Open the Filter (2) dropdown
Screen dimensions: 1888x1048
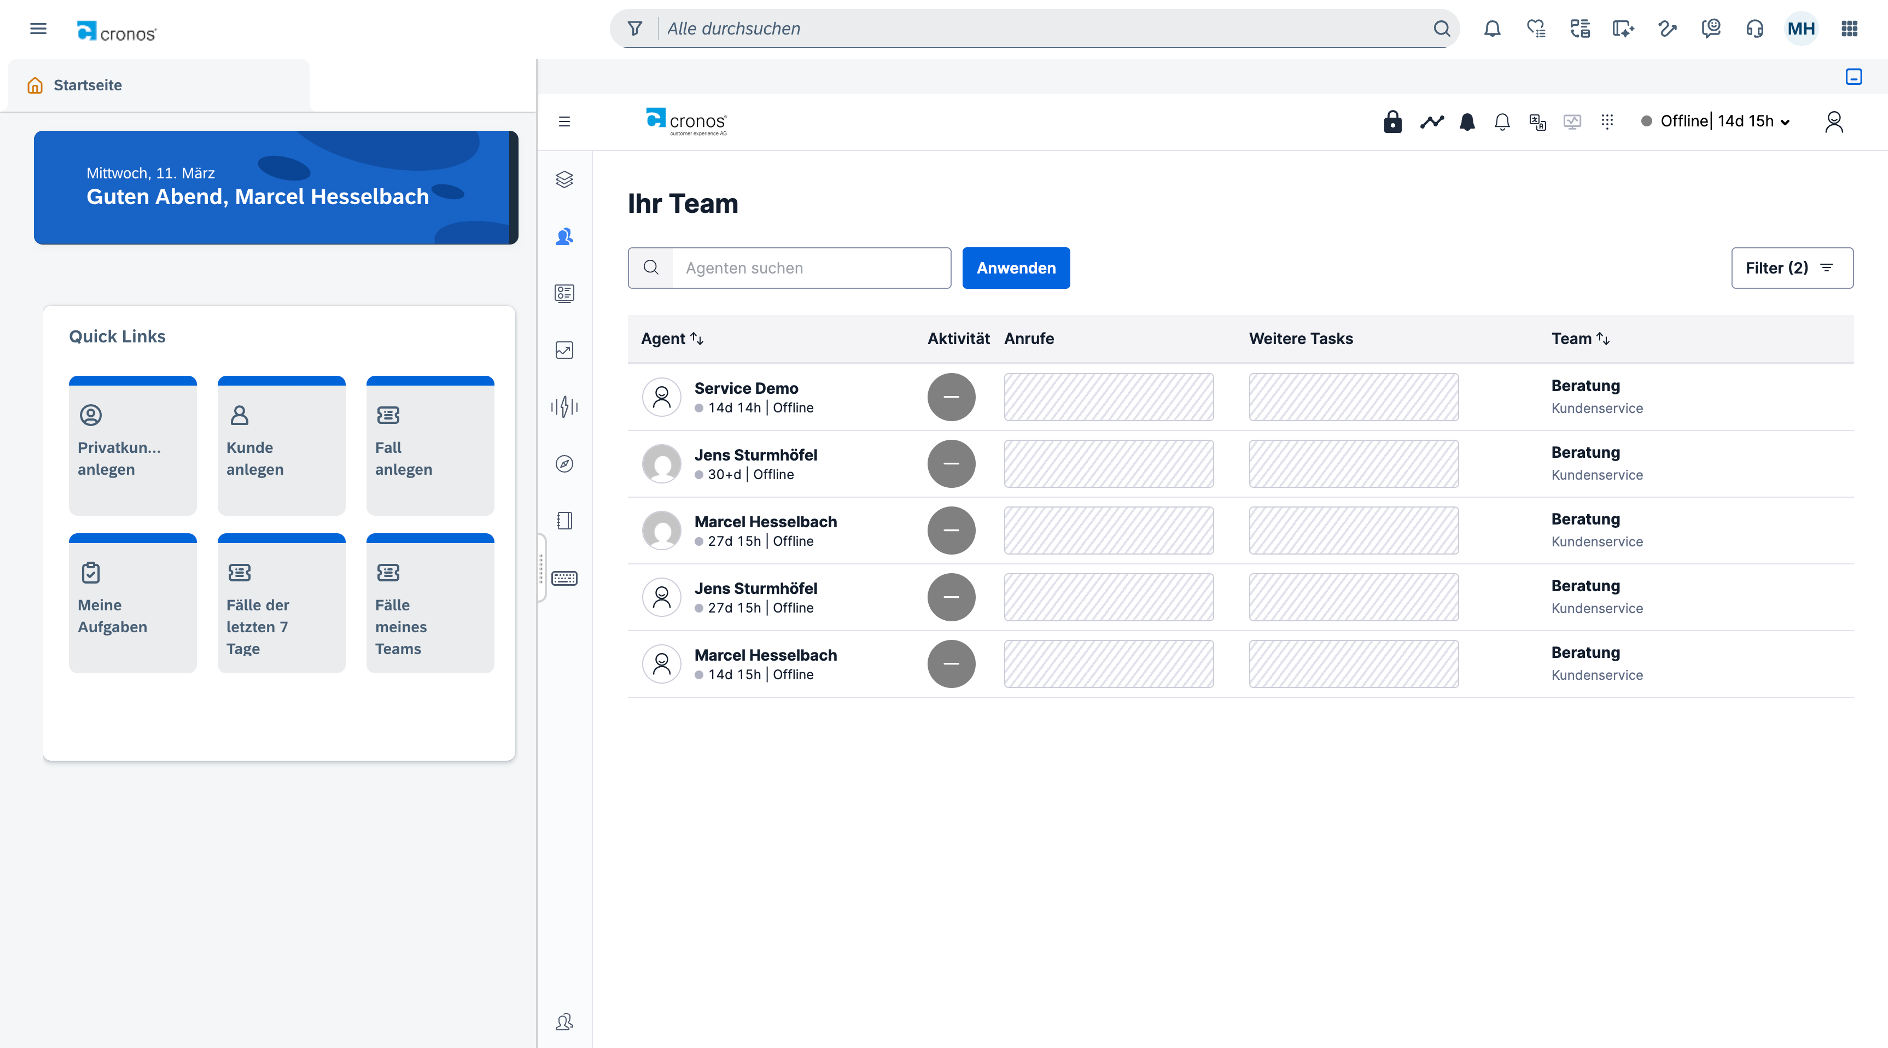1792,268
